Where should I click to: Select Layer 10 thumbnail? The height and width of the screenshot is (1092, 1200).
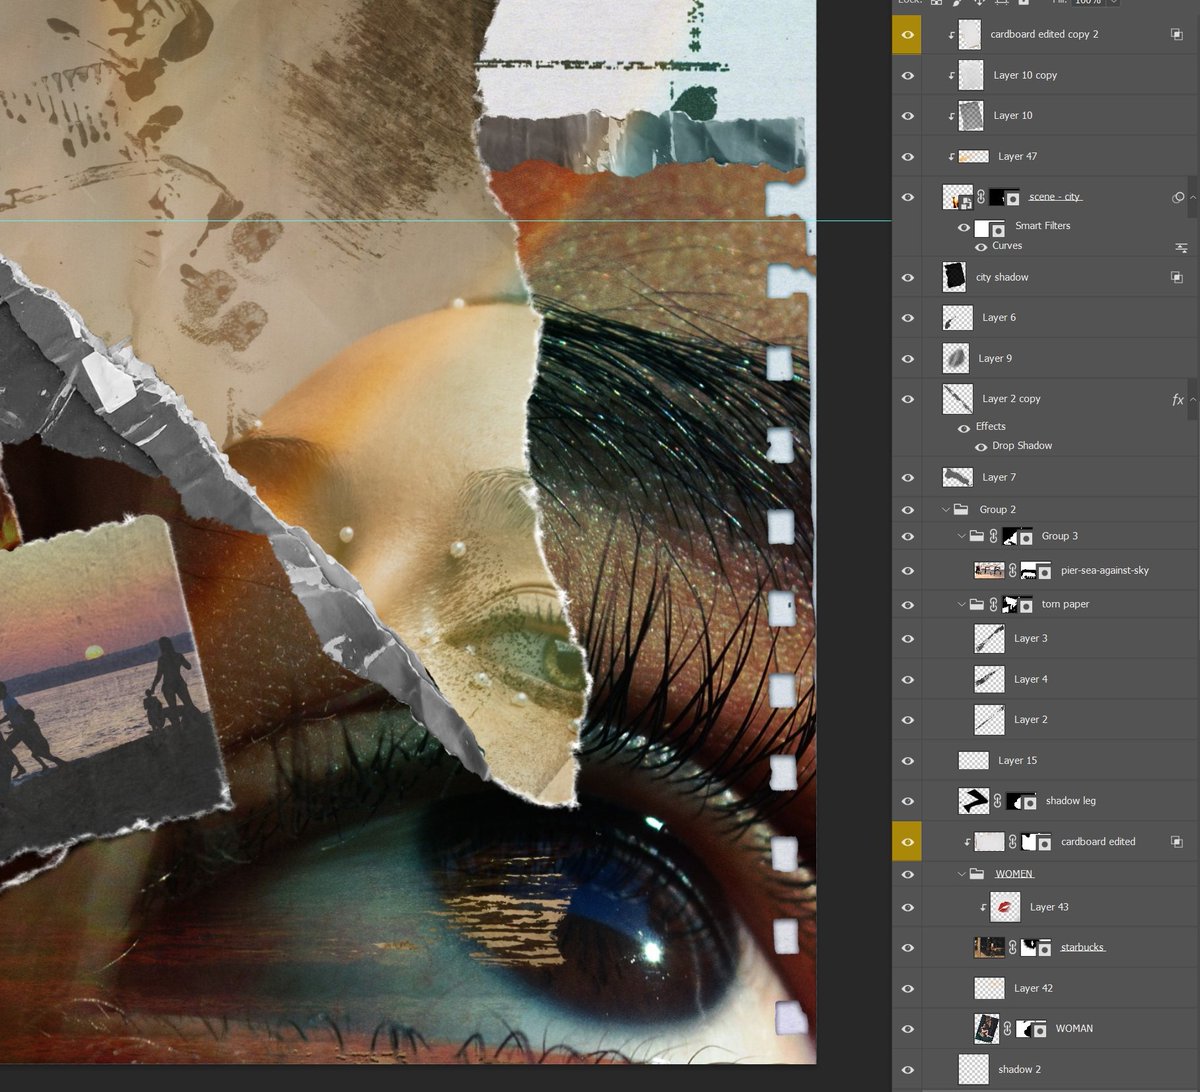[971, 116]
